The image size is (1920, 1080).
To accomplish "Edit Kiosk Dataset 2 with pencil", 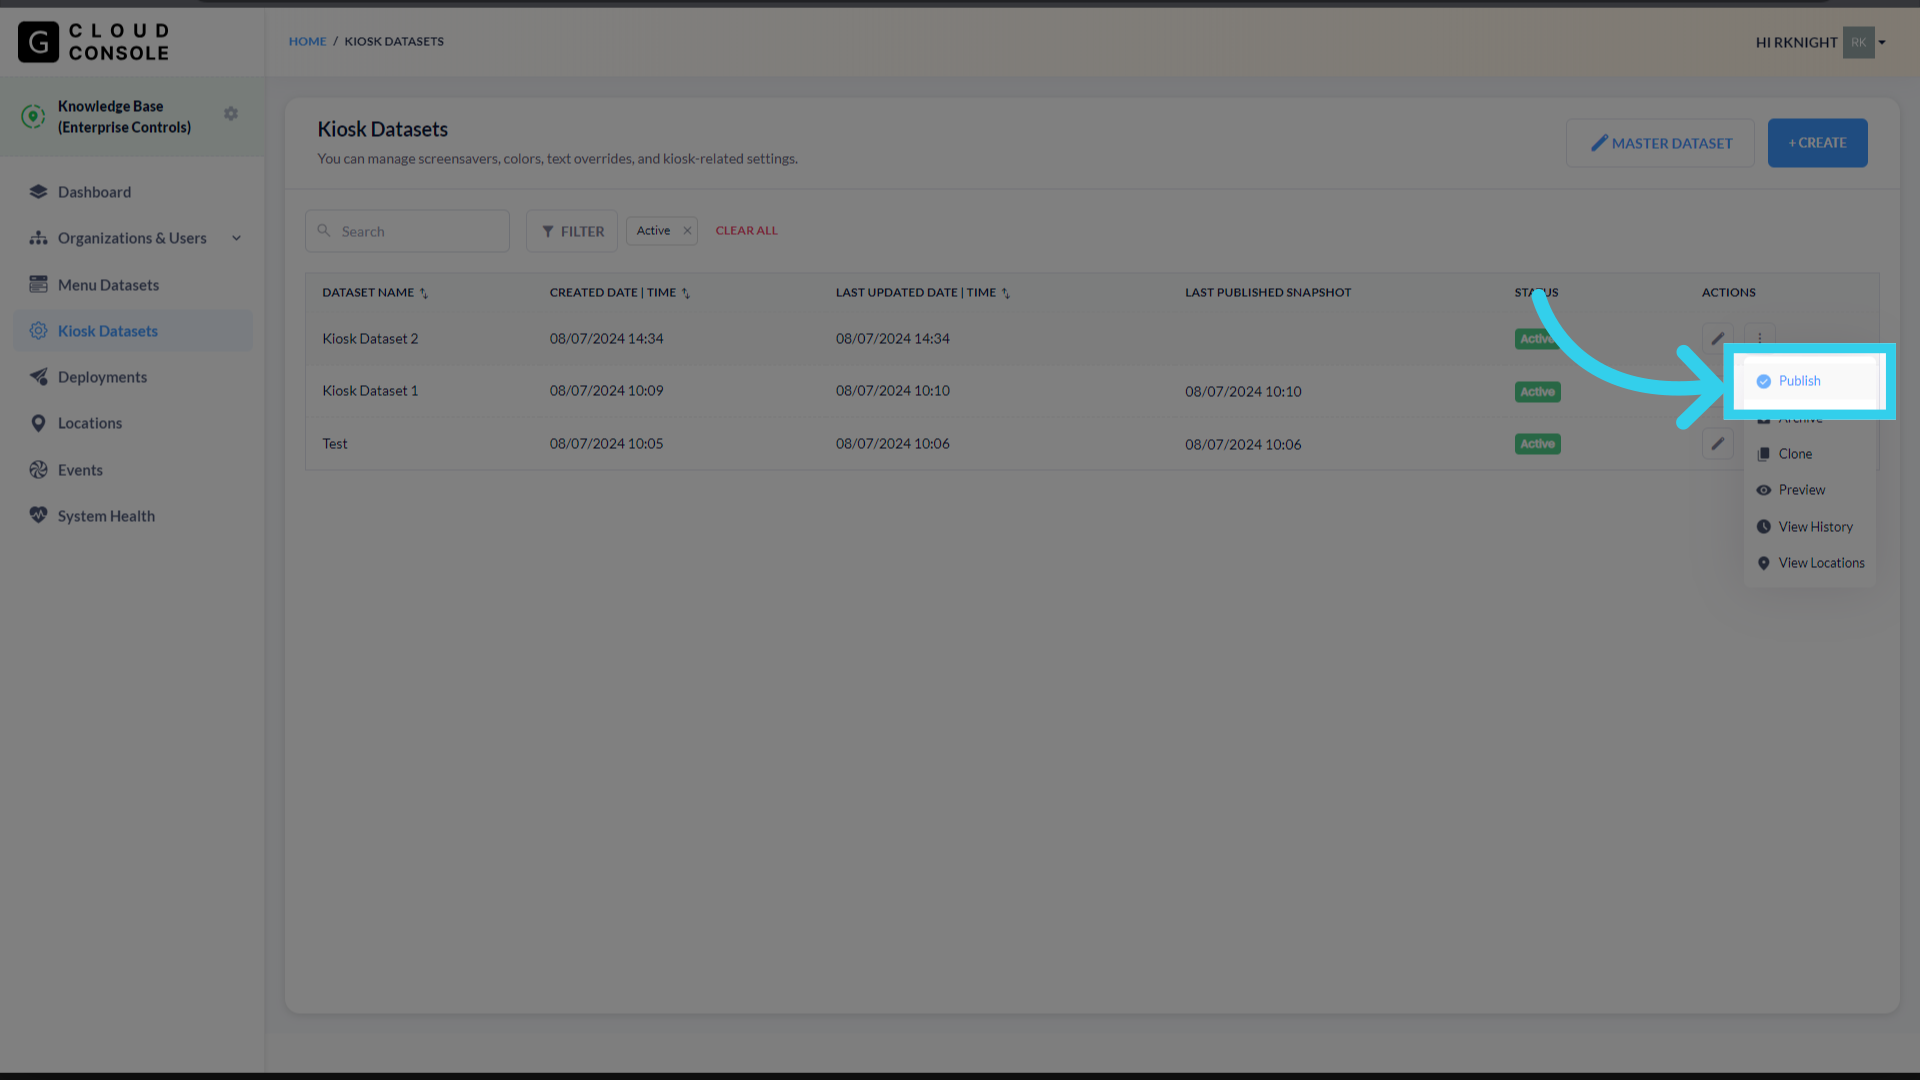I will click(1717, 338).
